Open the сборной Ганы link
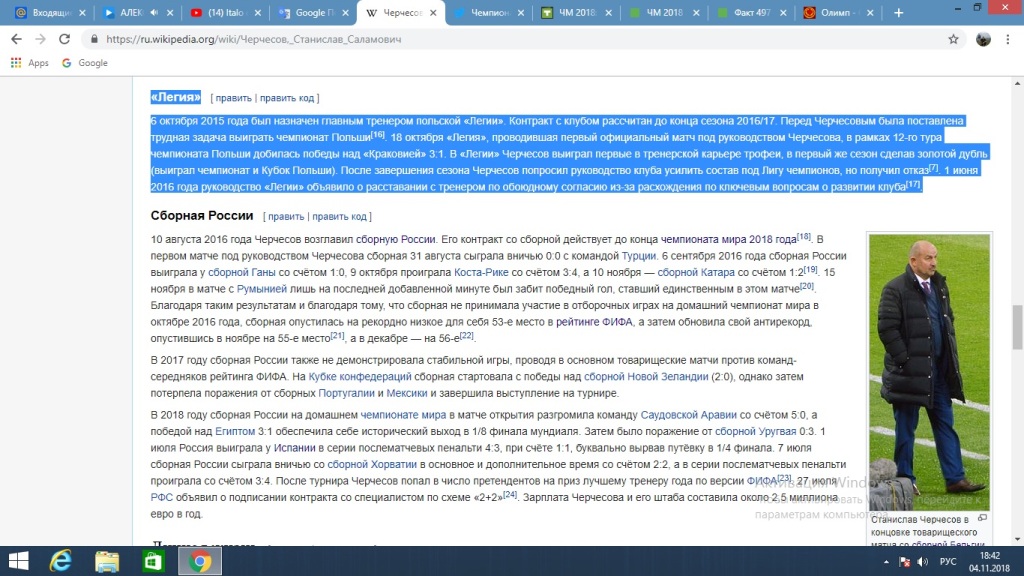The width and height of the screenshot is (1024, 576). coord(242,272)
